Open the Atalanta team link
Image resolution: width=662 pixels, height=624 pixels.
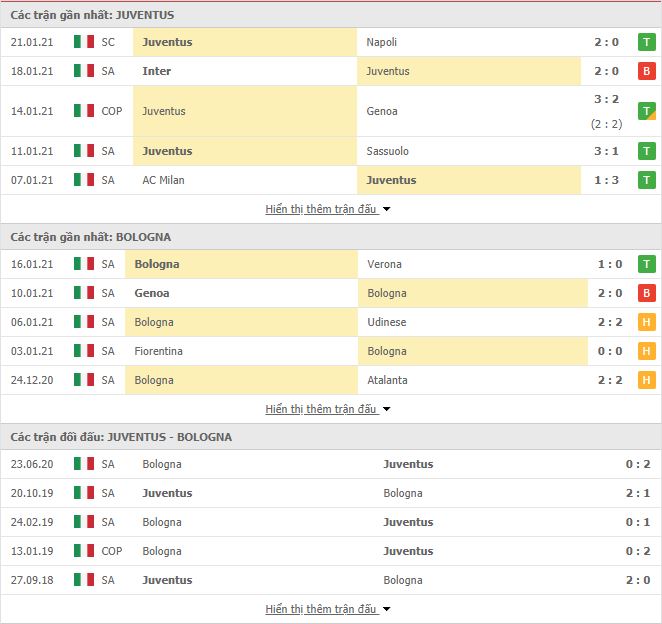tap(387, 380)
